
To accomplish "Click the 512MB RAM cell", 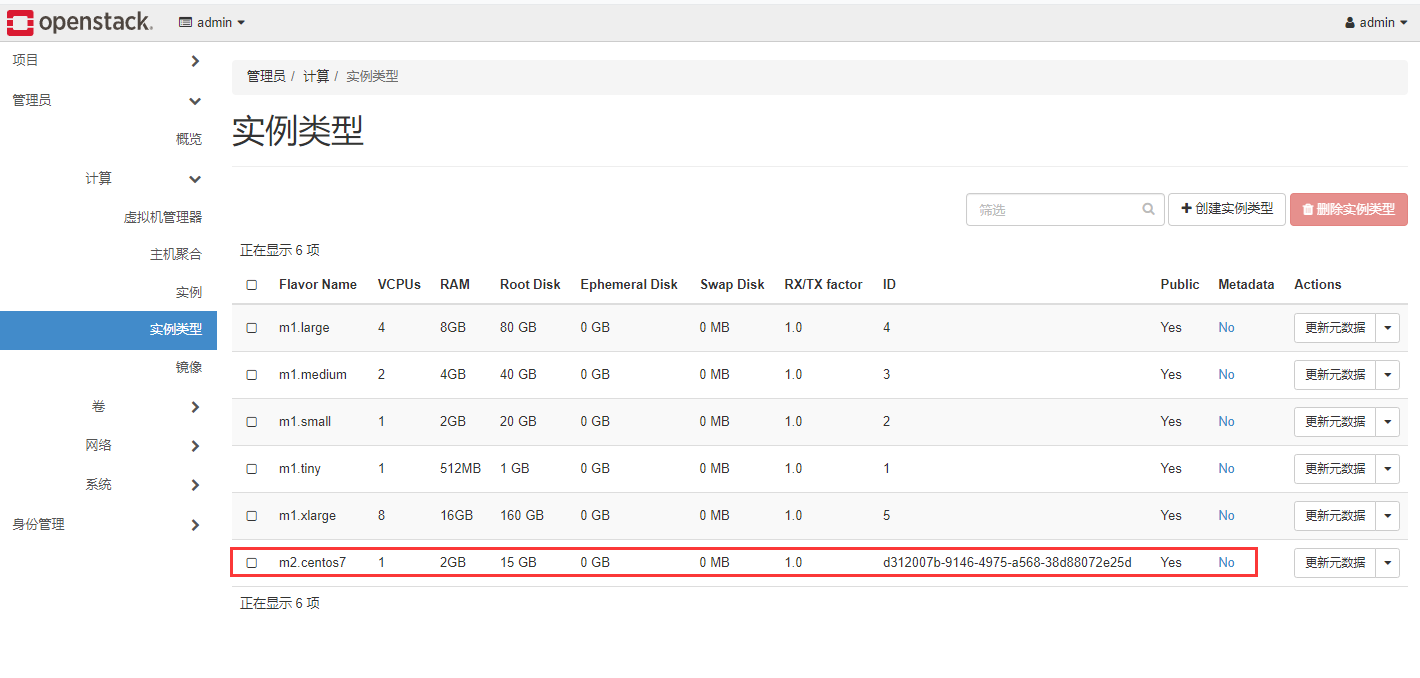I will 460,469.
